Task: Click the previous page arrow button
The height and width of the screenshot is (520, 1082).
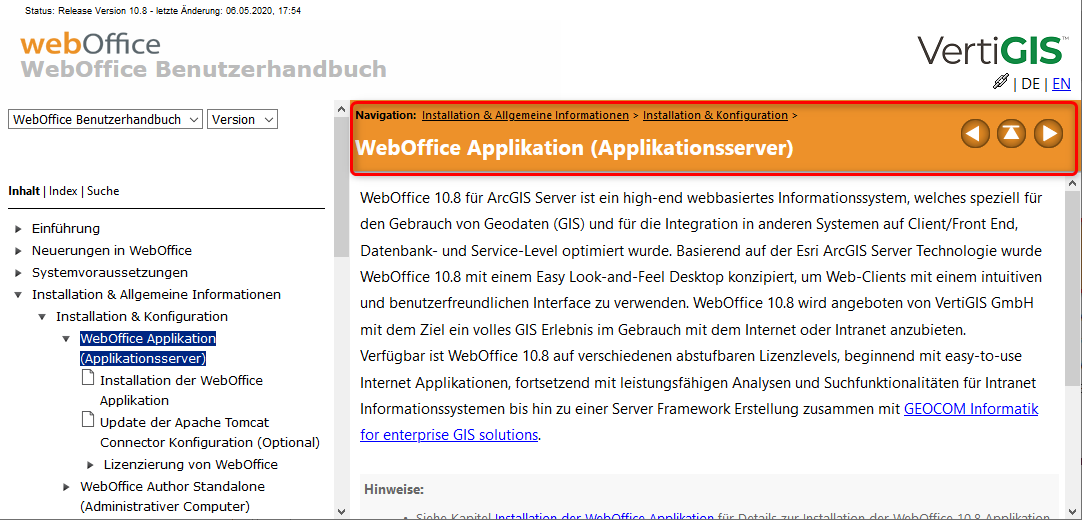Action: [975, 133]
